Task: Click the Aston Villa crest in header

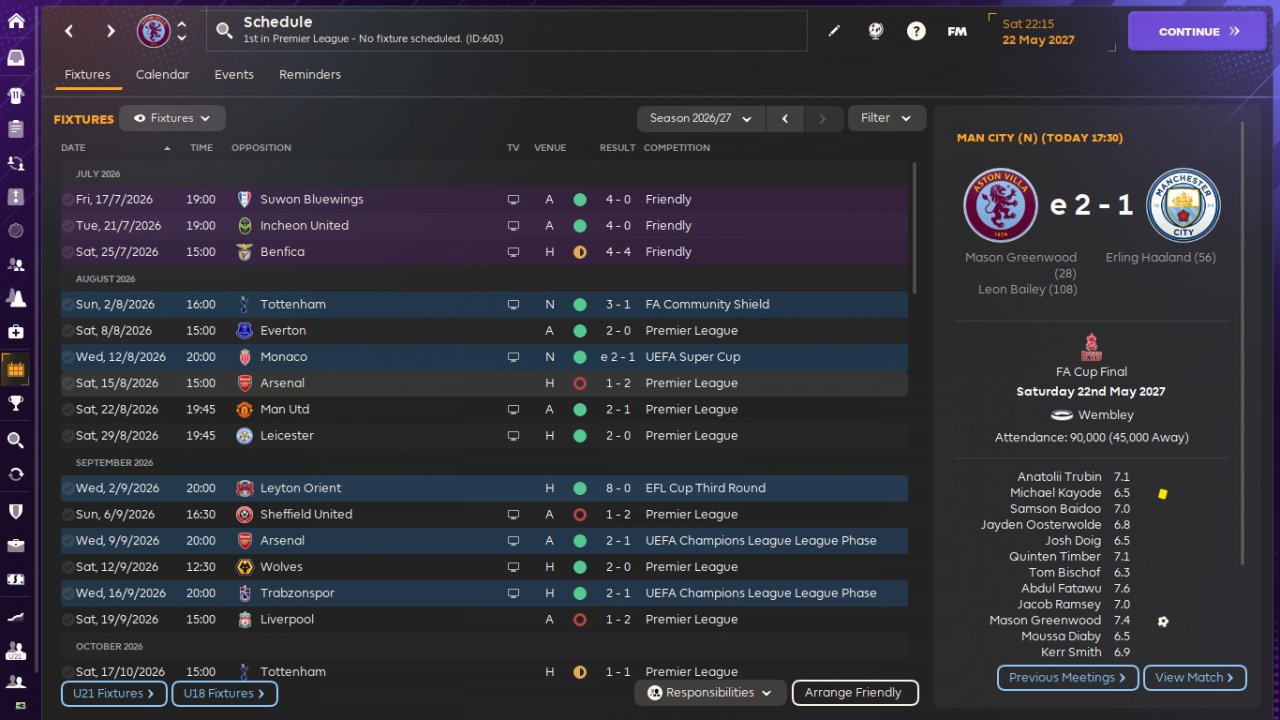Action: click(153, 31)
